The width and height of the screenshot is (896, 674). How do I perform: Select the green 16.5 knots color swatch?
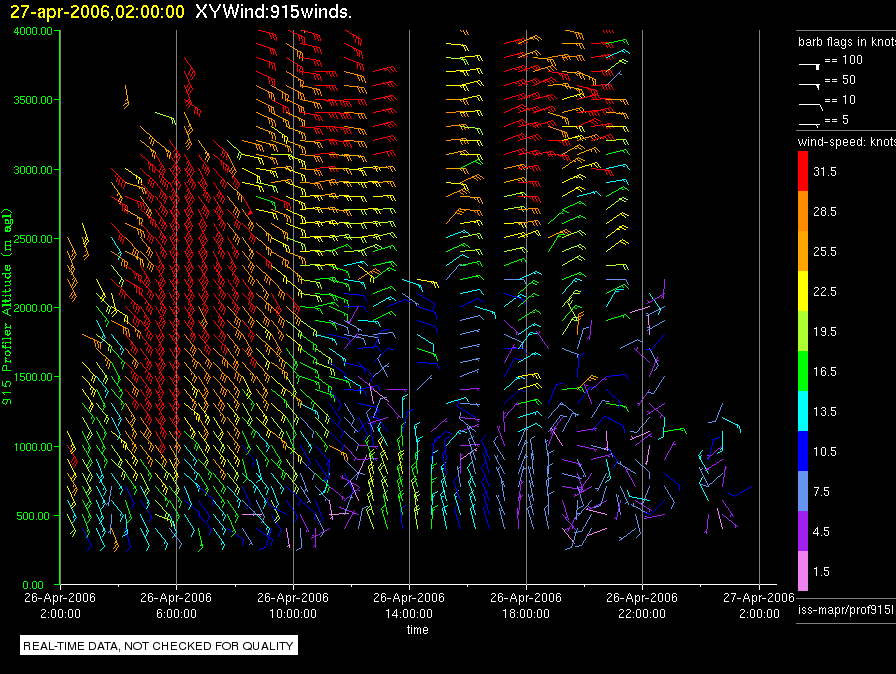click(802, 371)
